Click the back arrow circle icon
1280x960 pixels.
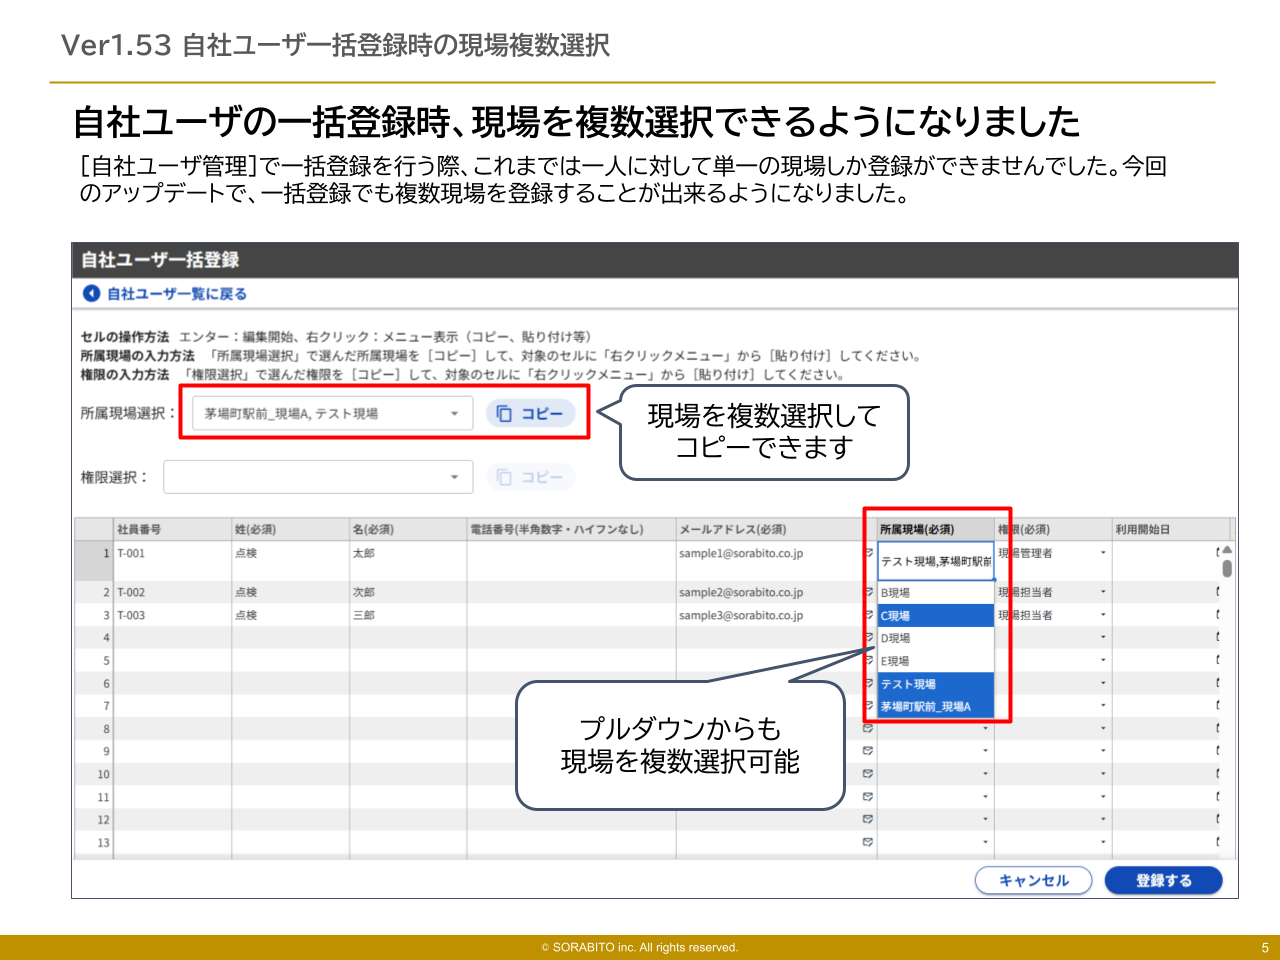click(89, 292)
